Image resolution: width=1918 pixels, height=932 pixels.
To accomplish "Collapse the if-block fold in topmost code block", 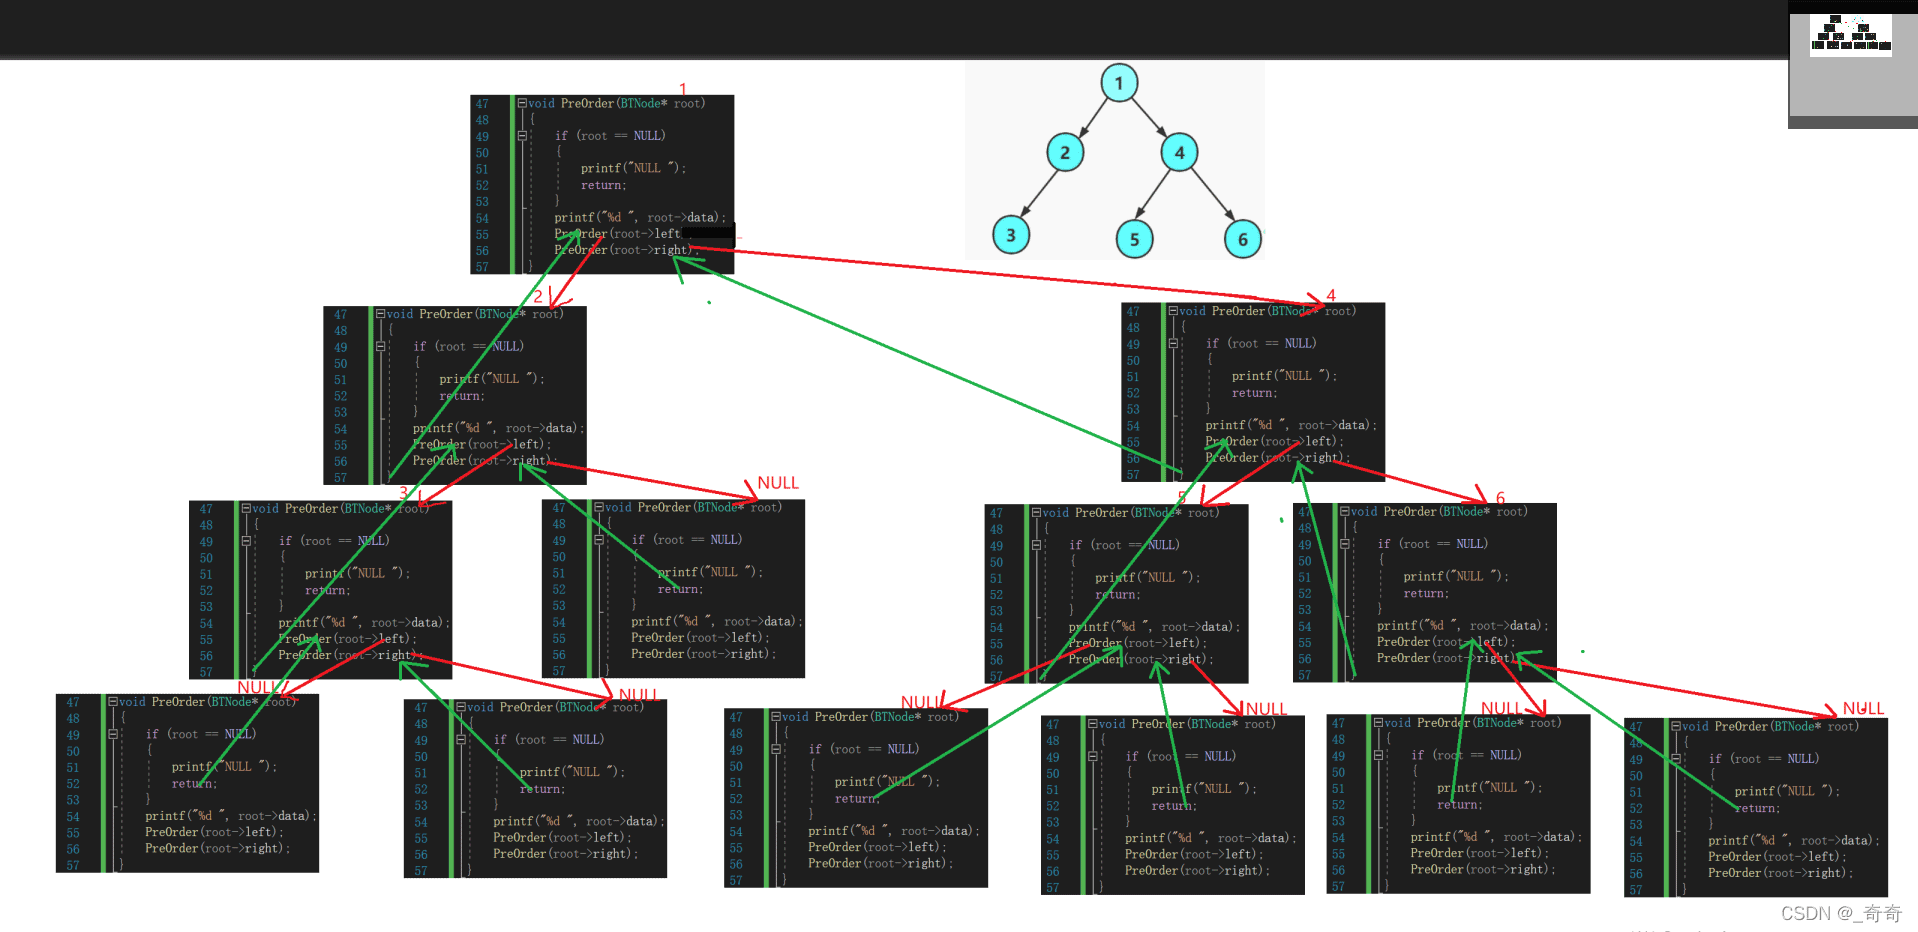I will point(522,135).
